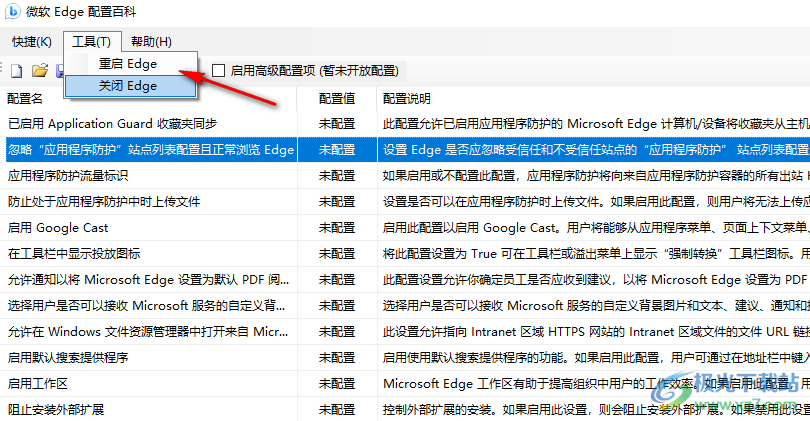Click 未配置 value for 启用 Google Cast

[337, 228]
